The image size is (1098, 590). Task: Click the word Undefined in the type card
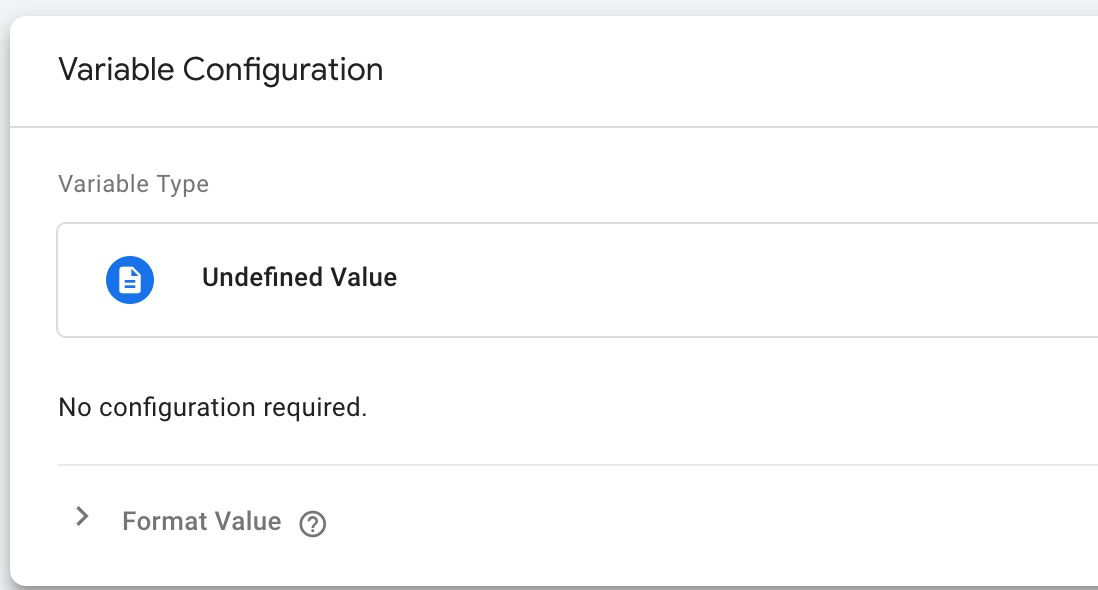pyautogui.click(x=263, y=277)
